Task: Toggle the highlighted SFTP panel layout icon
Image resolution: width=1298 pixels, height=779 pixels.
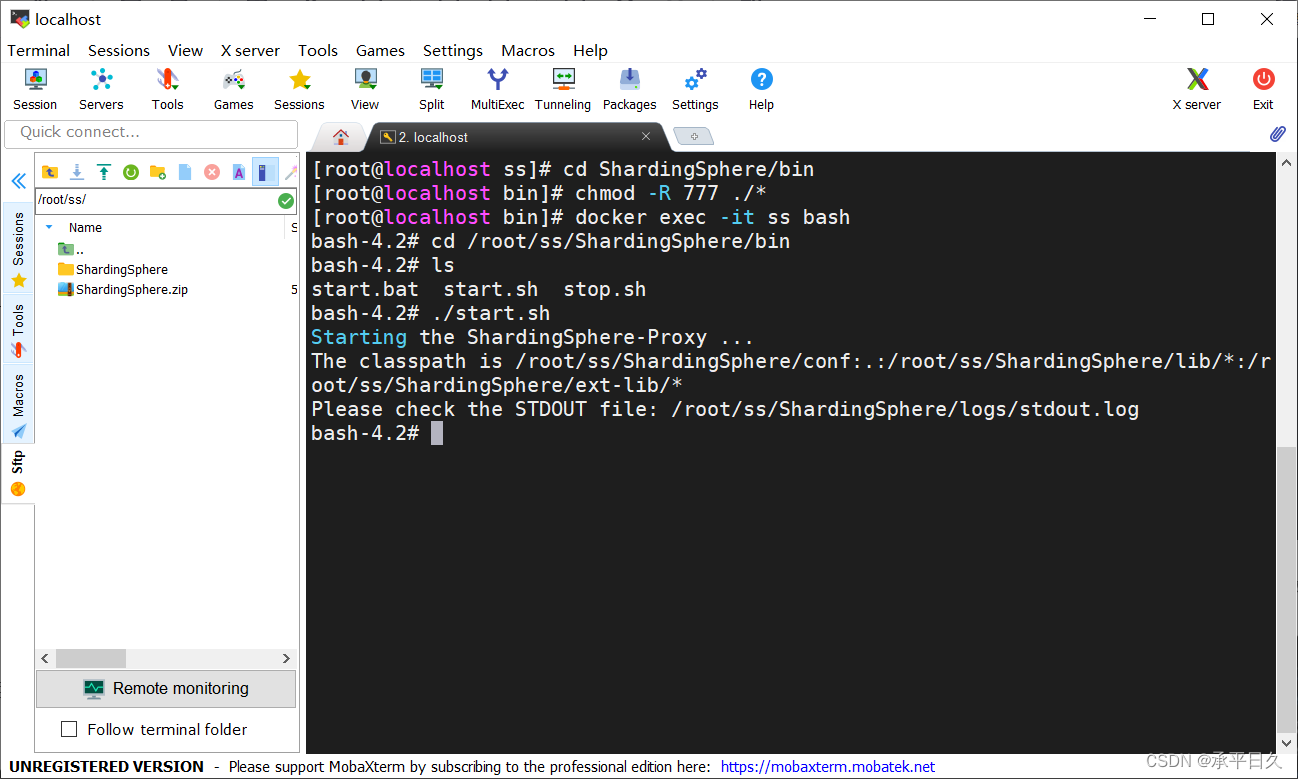Action: coord(265,172)
